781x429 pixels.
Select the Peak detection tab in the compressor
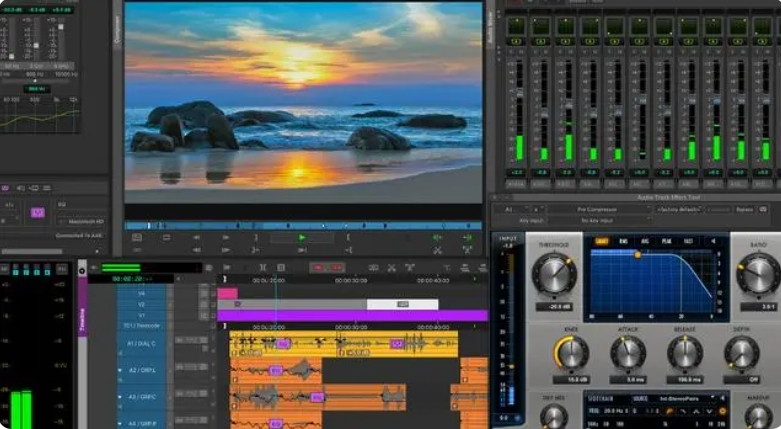tap(666, 241)
